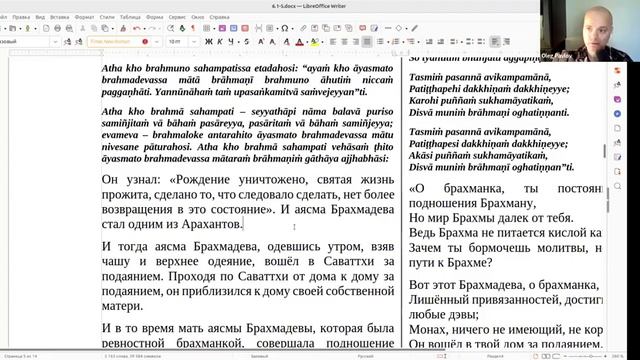Toggle Italic (К) formatting
Image resolution: width=640 pixels, height=360 pixels.
(x=220, y=42)
